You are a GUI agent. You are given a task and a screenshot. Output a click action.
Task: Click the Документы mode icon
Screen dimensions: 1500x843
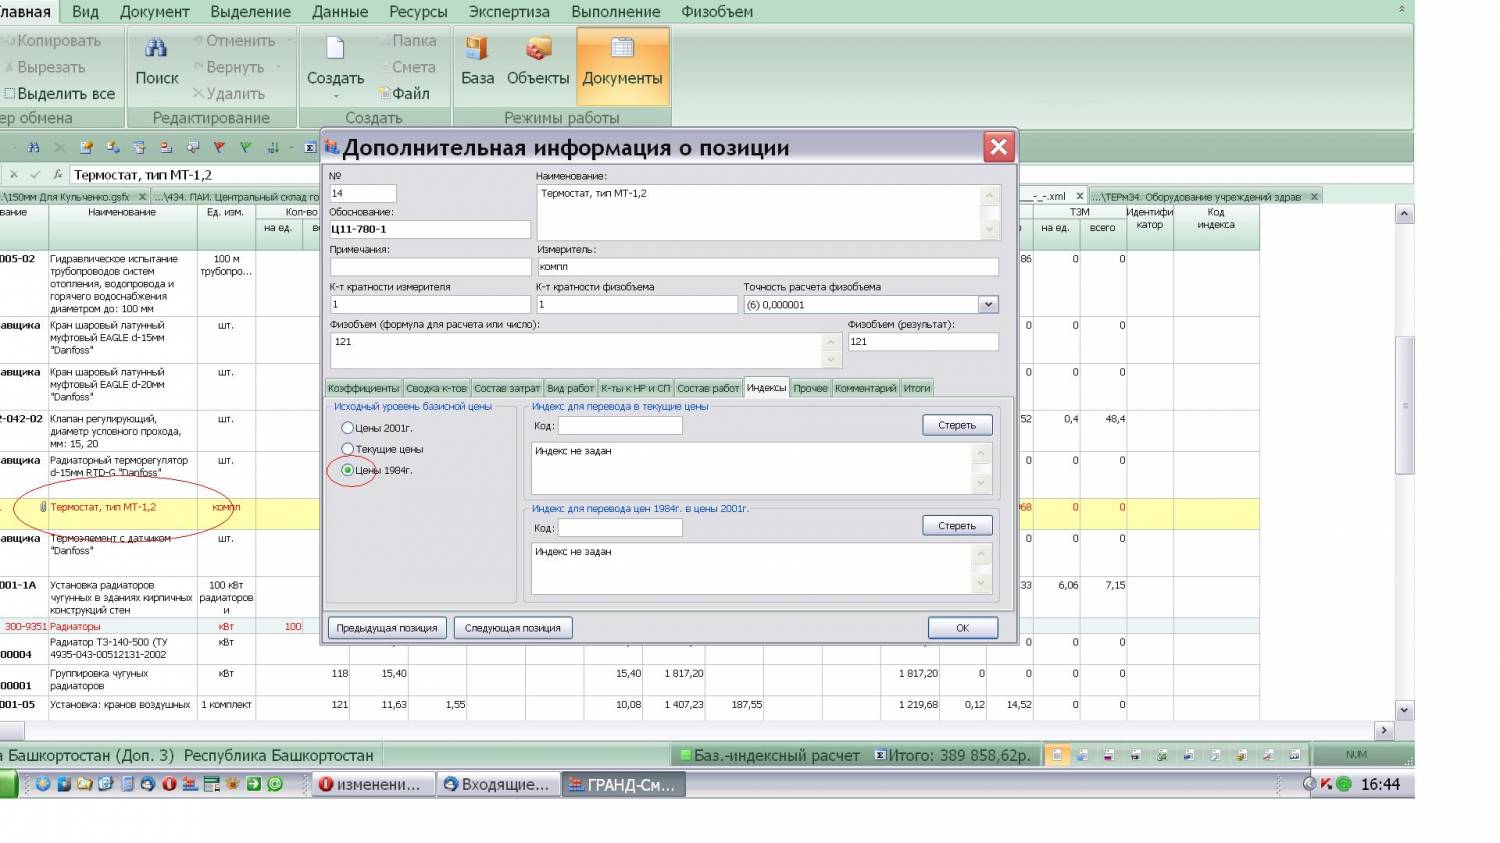(x=622, y=48)
